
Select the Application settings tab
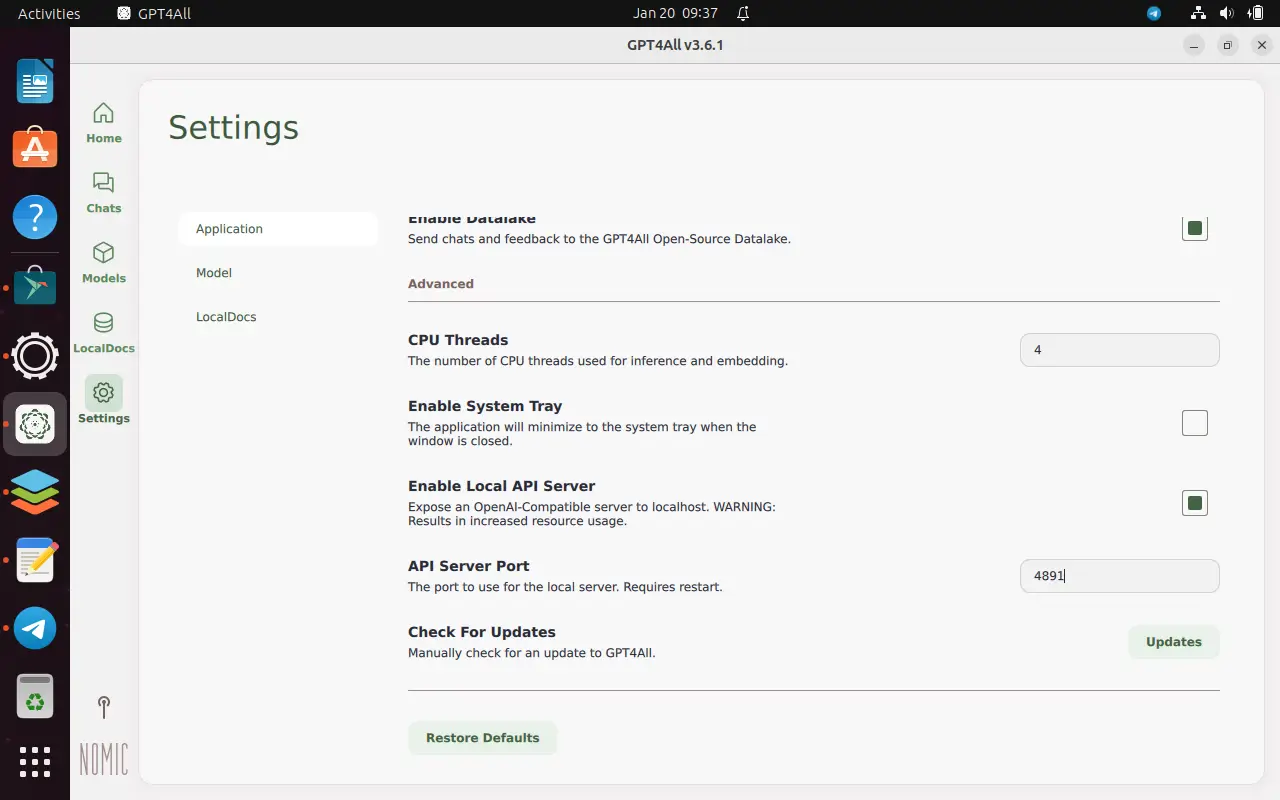click(278, 229)
